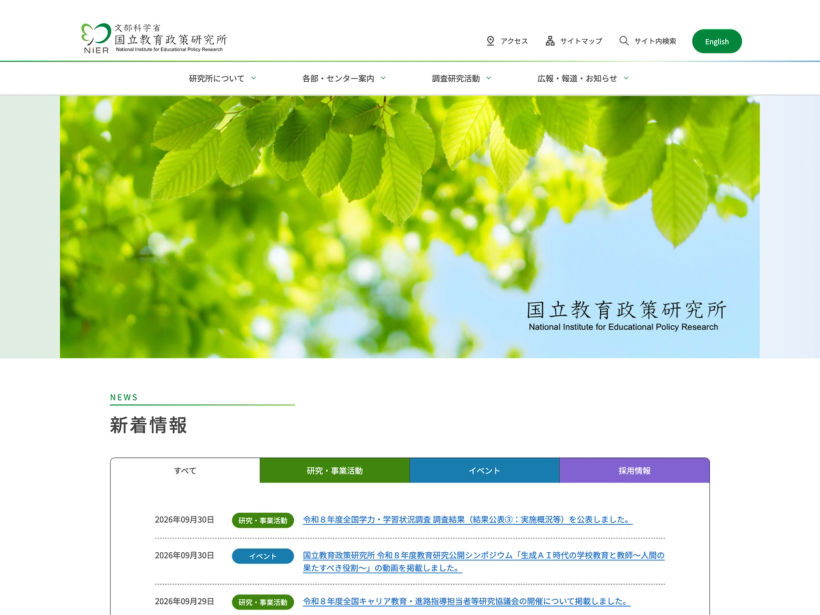The width and height of the screenshot is (820, 615).
Task: Click the sitemap hierarchy icon
Action: tap(550, 41)
